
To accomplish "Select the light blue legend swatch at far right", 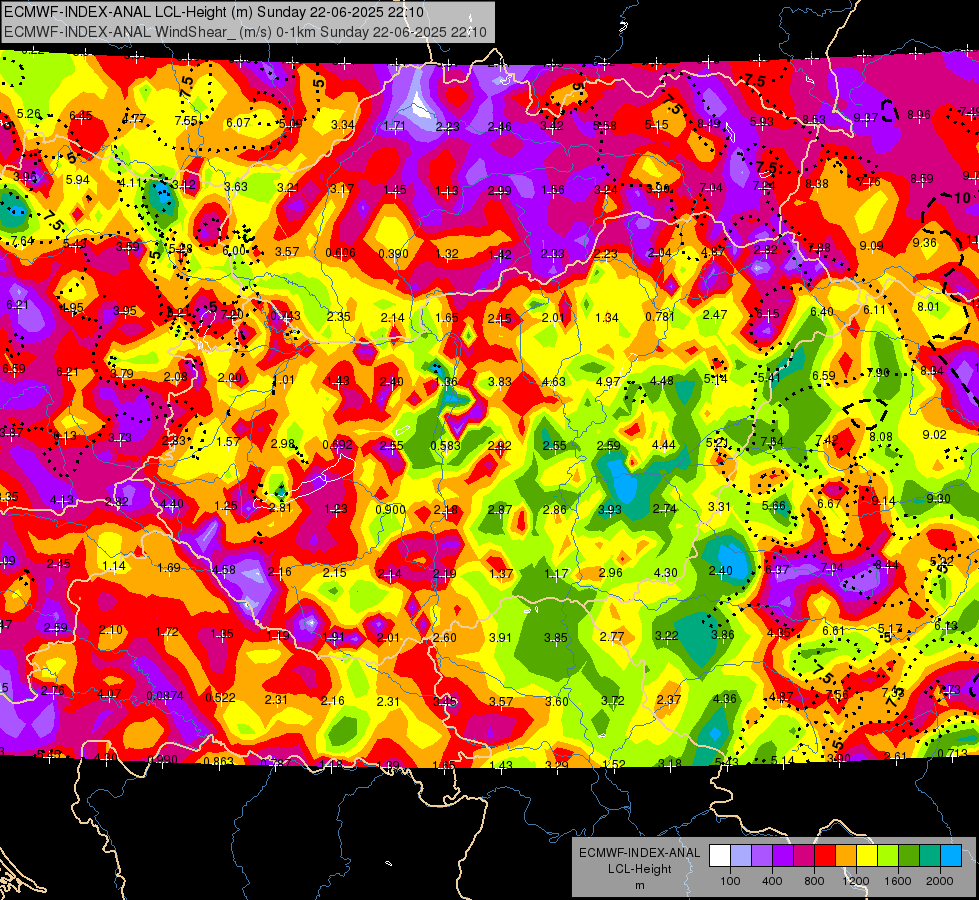I will (x=951, y=856).
